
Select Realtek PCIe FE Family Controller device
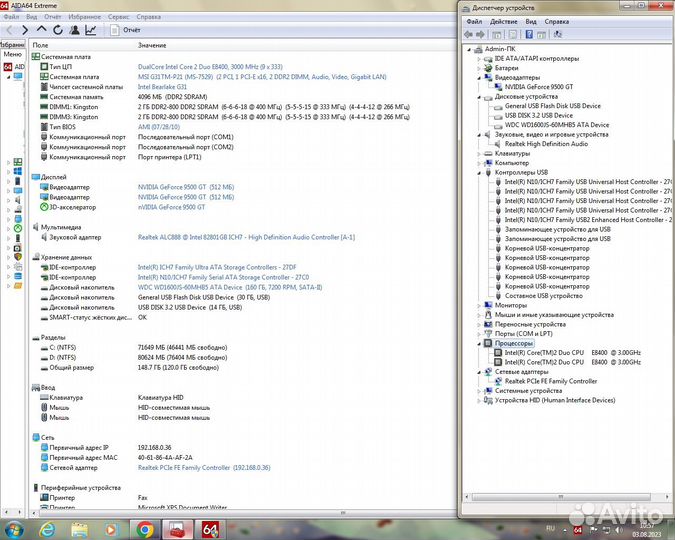[x=551, y=381]
